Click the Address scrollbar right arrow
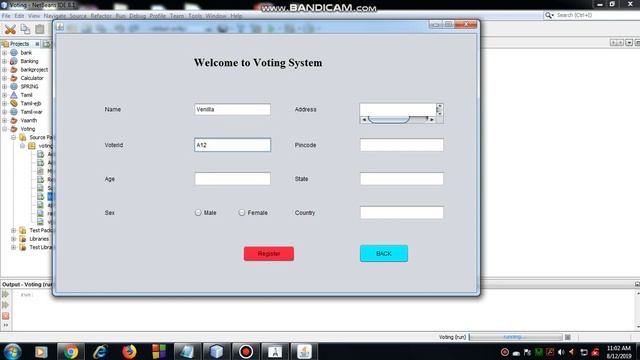Screen dimensions: 640x360 432,120
